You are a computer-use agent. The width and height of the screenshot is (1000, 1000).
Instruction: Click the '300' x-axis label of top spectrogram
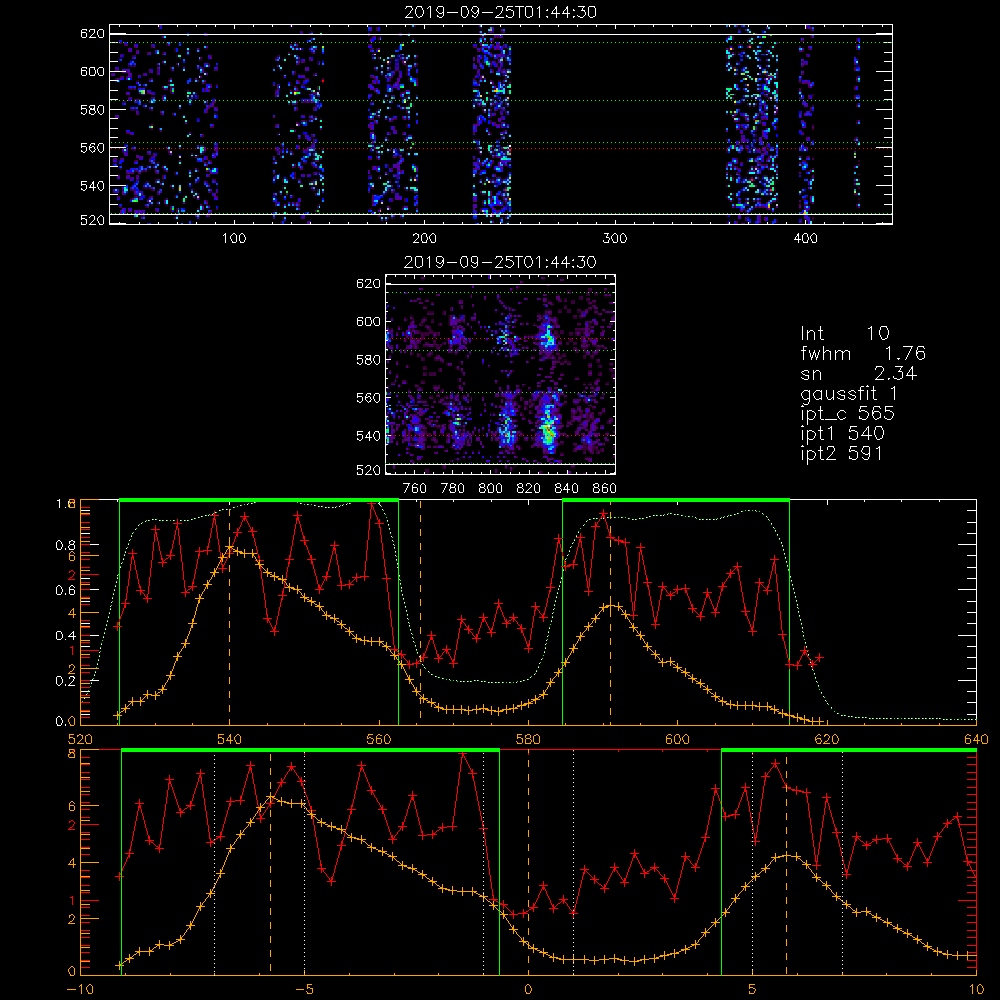[x=615, y=239]
